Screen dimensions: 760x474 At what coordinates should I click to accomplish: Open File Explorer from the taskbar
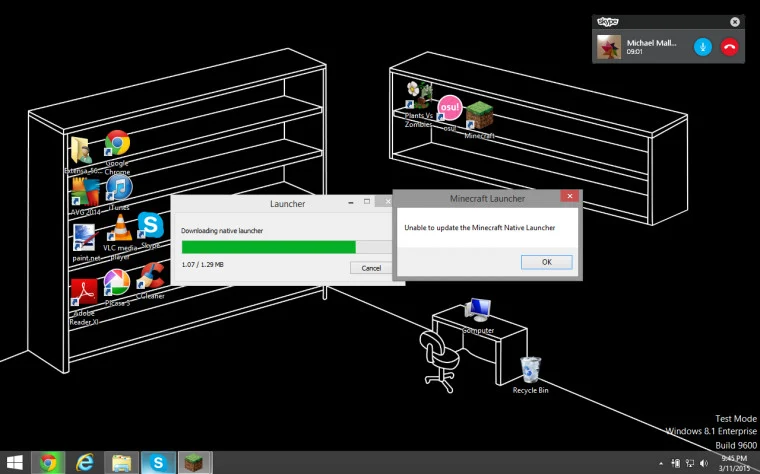[x=121, y=462]
